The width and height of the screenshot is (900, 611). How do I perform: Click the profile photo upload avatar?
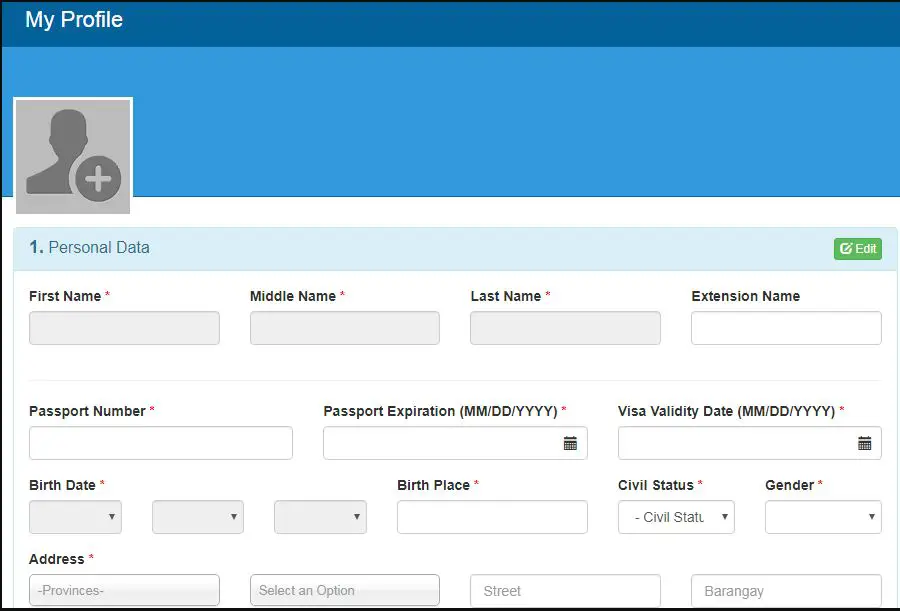pyautogui.click(x=73, y=156)
